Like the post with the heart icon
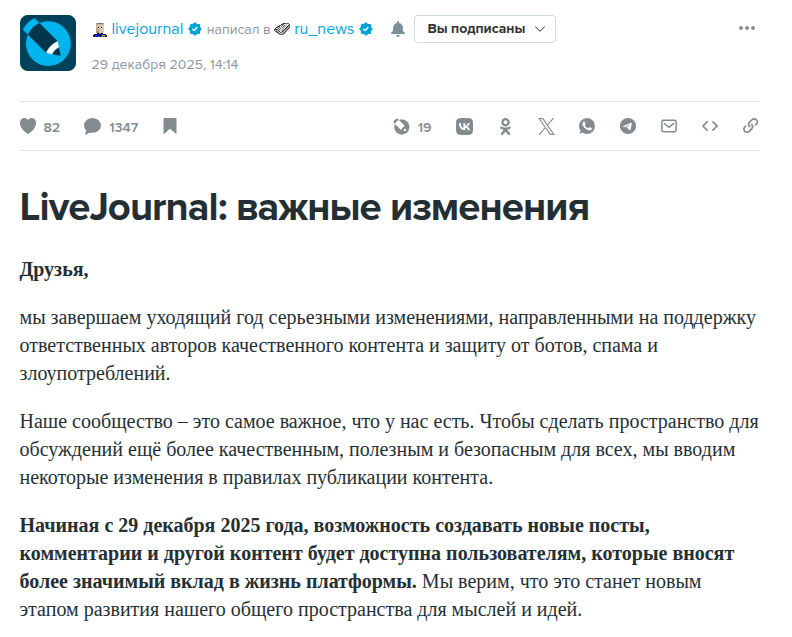Viewport: 792px width, 637px height. tap(29, 127)
